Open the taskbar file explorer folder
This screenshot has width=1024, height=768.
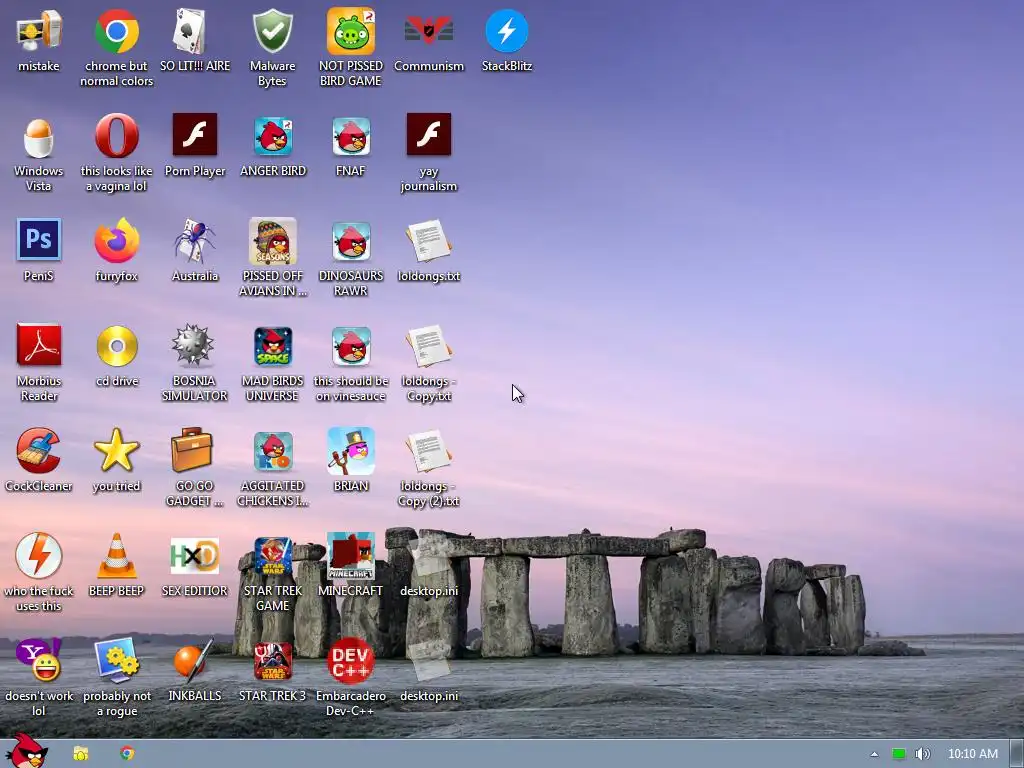[x=80, y=754]
